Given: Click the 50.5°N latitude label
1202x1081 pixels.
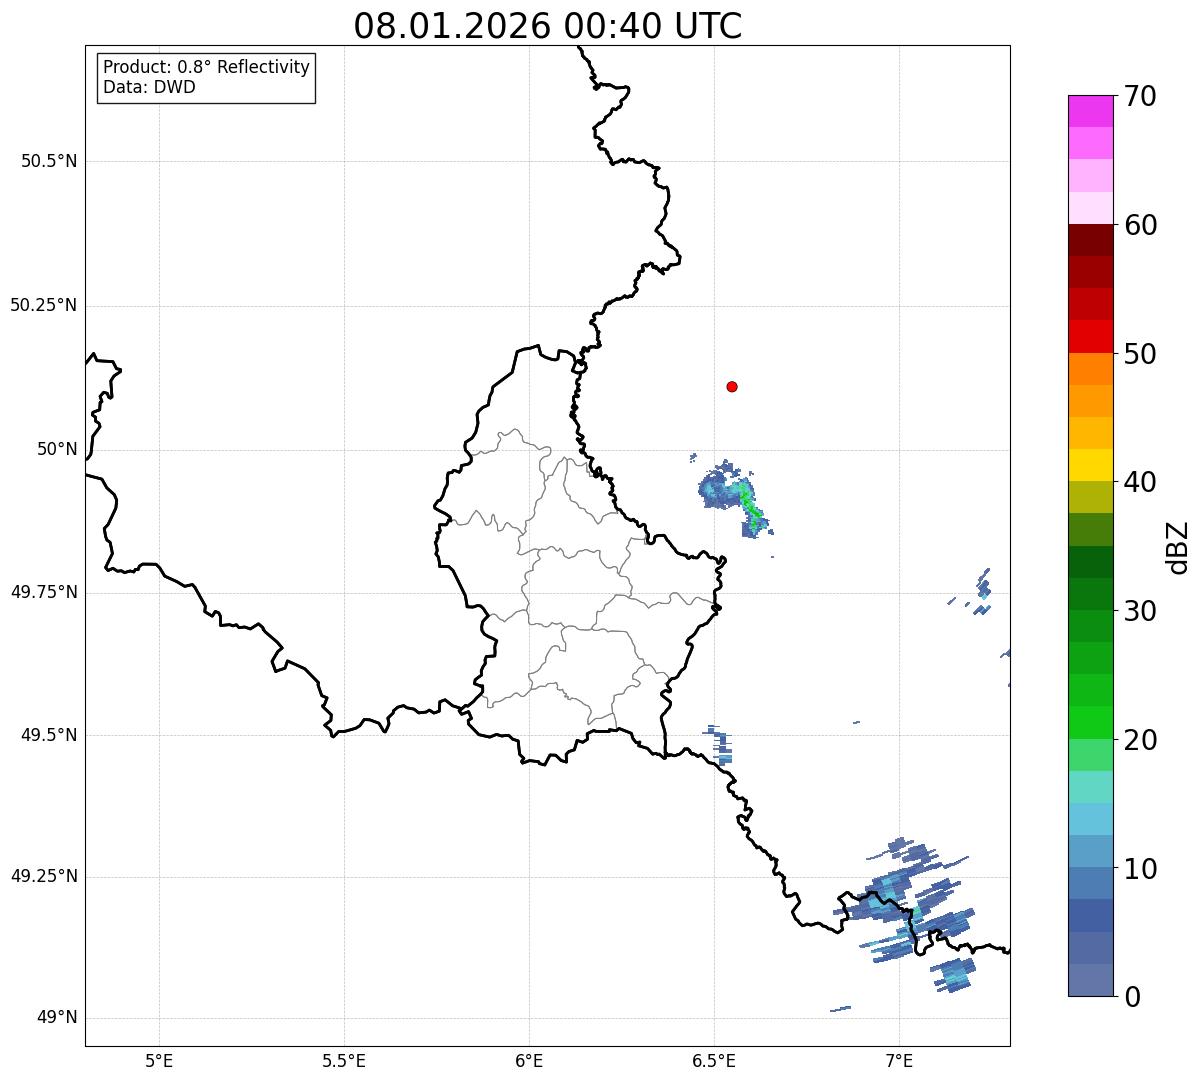Looking at the screenshot, I should tap(49, 161).
